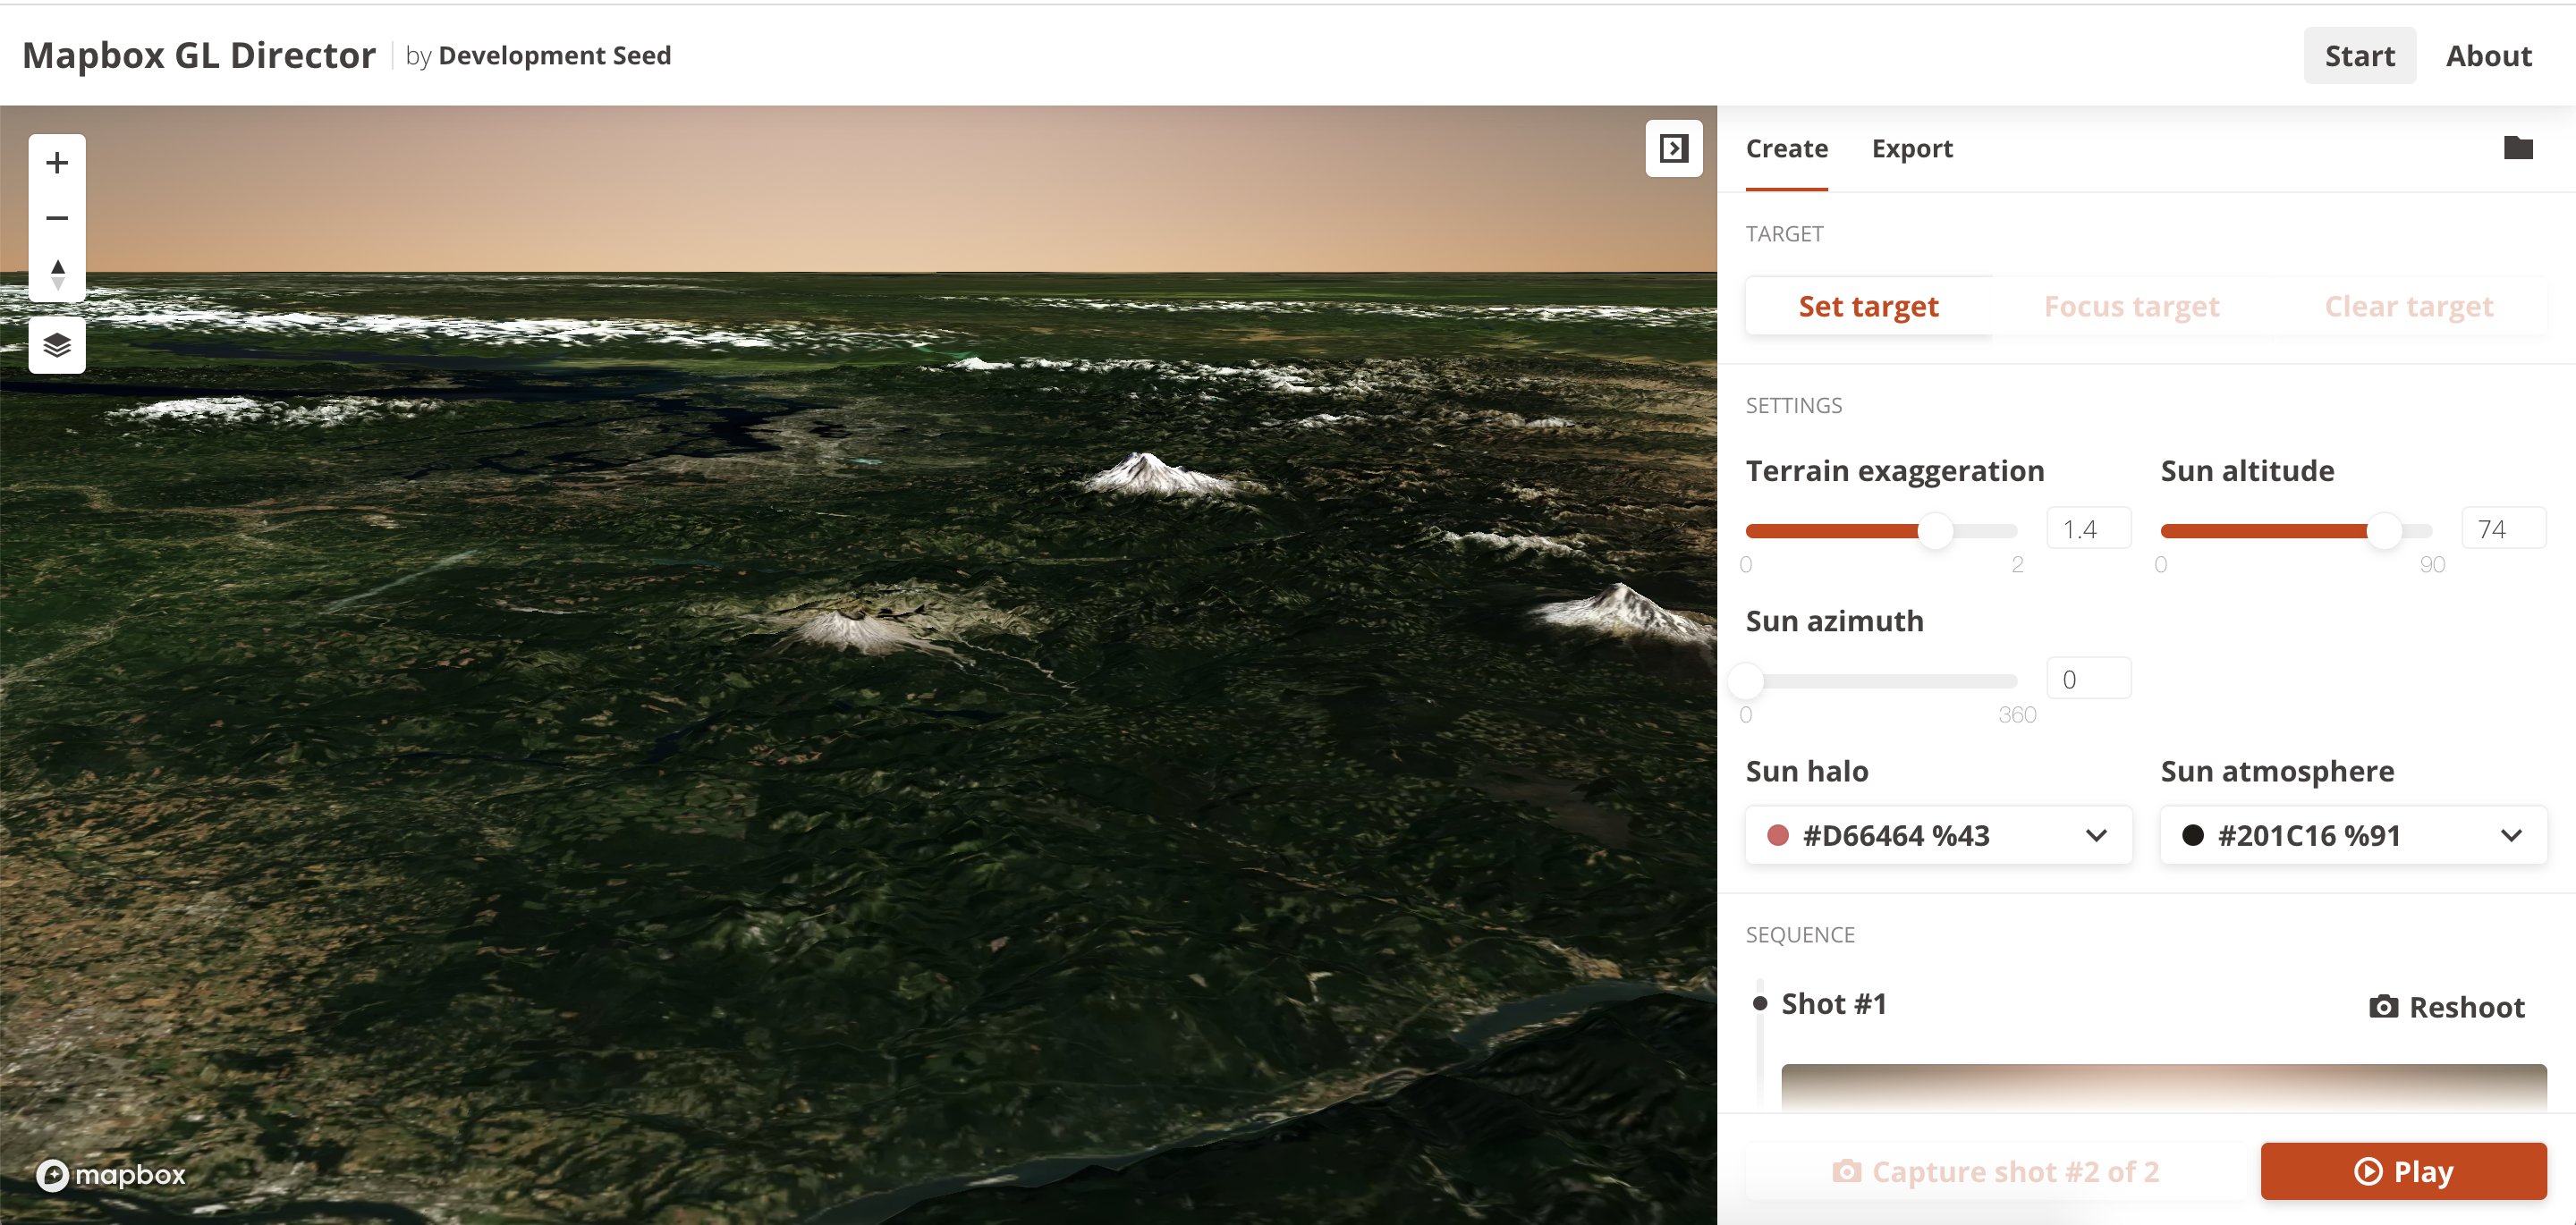The image size is (2576, 1225).
Task: Click the Focus target button
Action: 2131,306
